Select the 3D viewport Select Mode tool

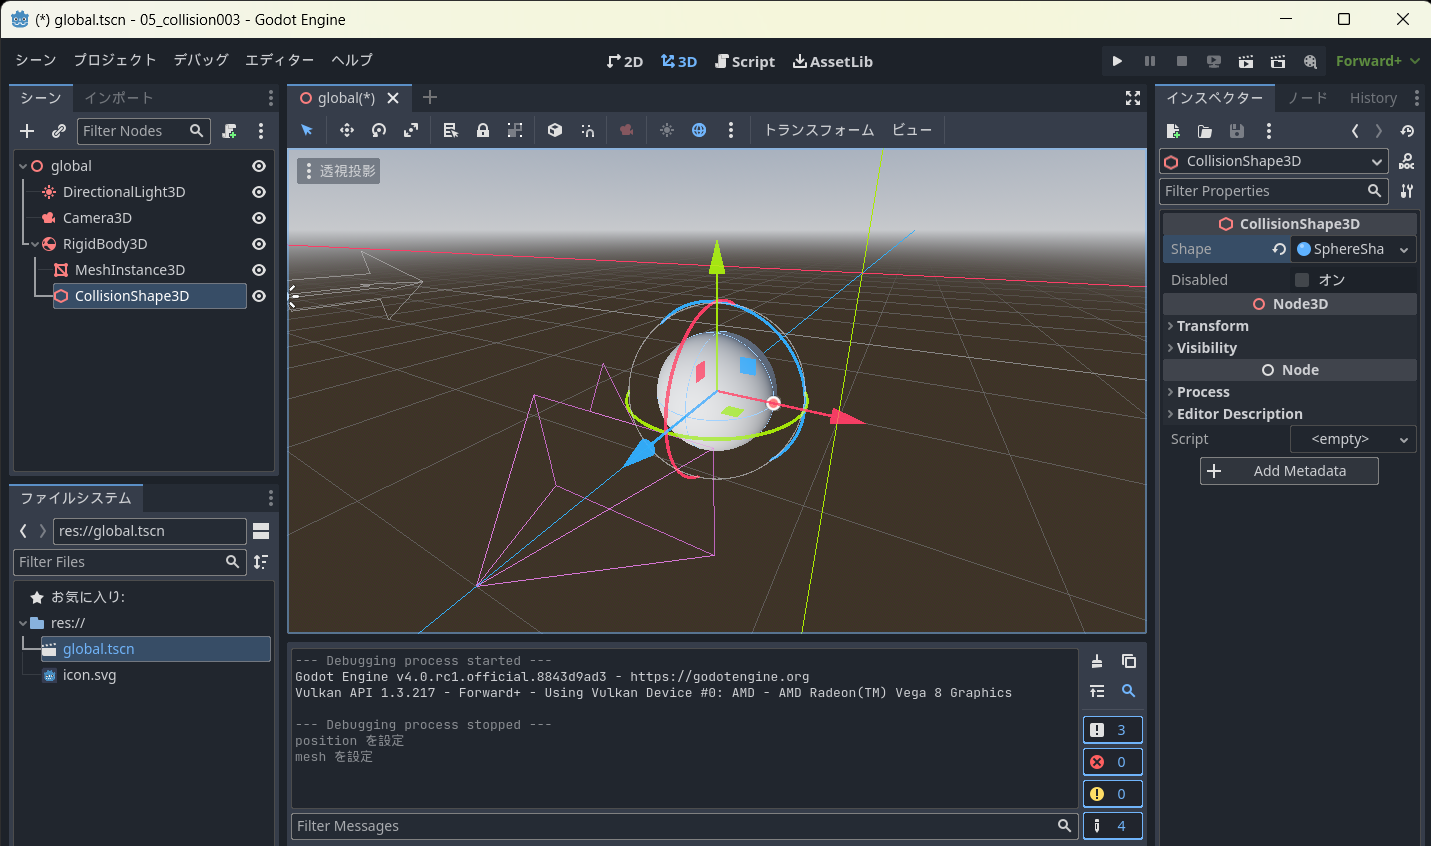pyautogui.click(x=307, y=130)
